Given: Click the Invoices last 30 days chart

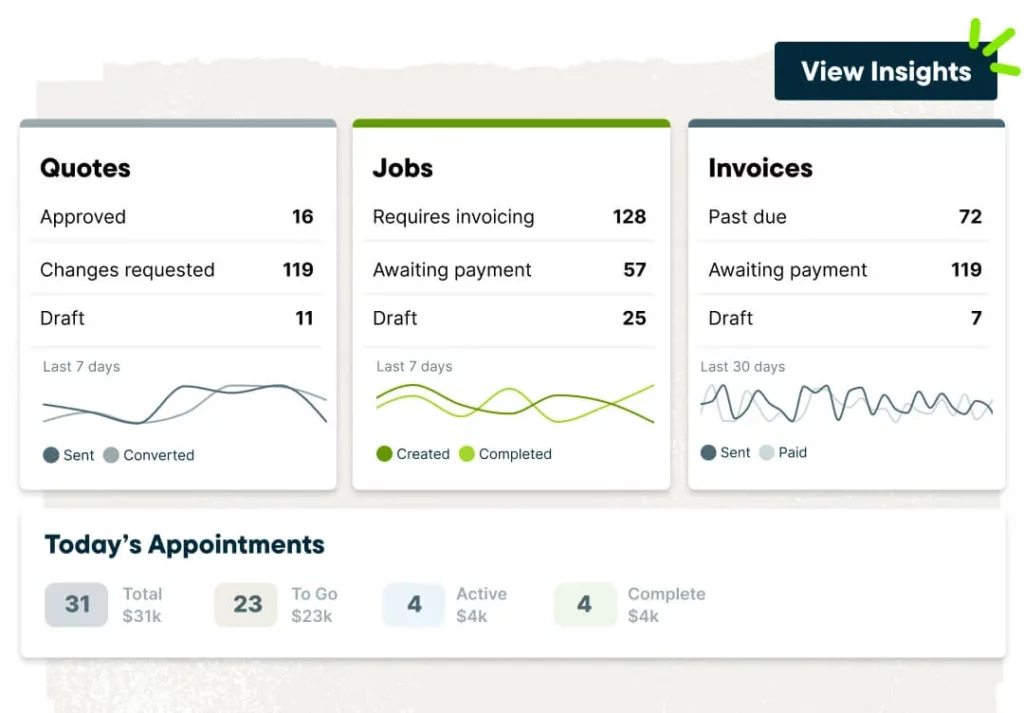Looking at the screenshot, I should coord(846,403).
